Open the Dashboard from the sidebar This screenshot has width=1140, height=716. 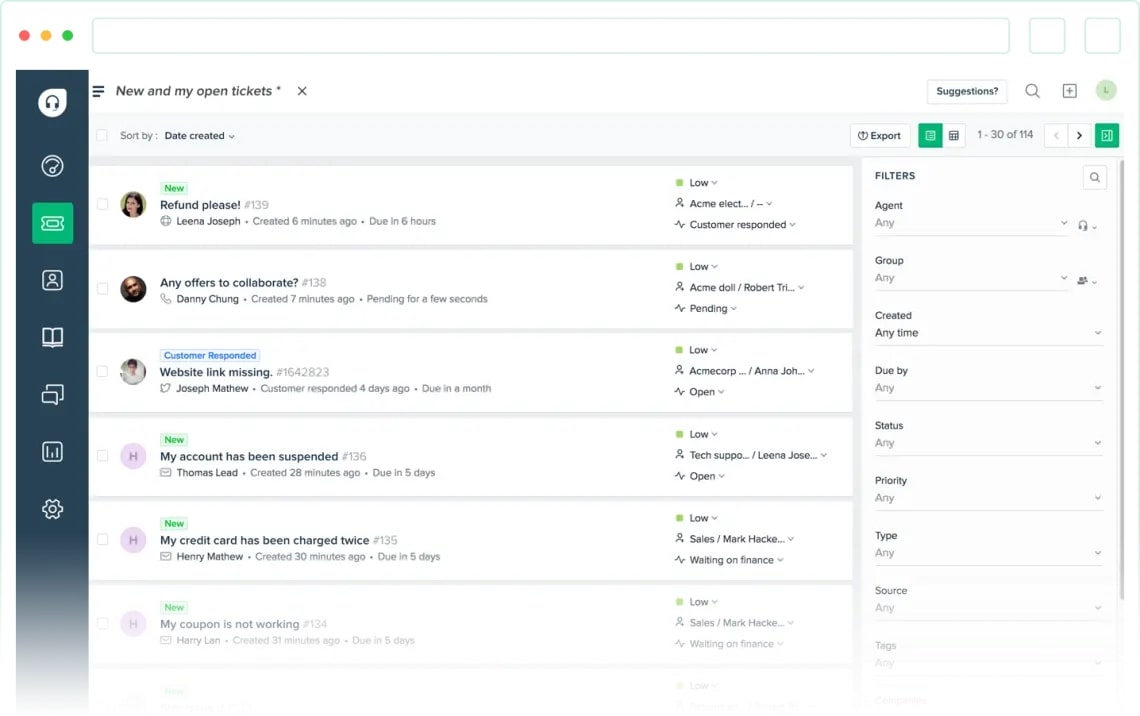coord(51,165)
